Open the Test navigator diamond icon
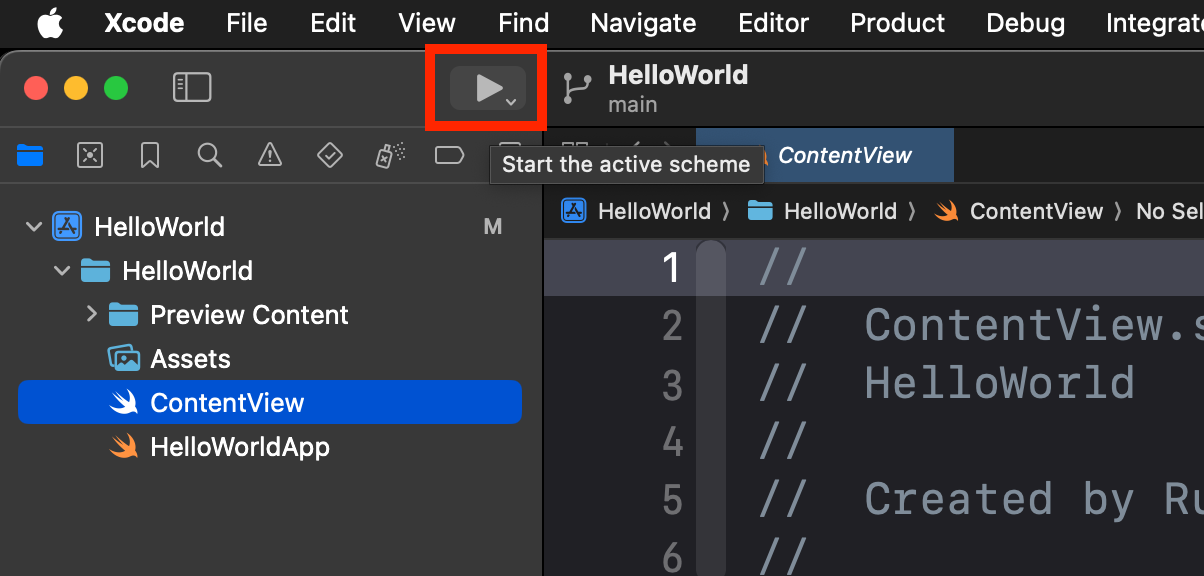The width and height of the screenshot is (1204, 576). [330, 155]
